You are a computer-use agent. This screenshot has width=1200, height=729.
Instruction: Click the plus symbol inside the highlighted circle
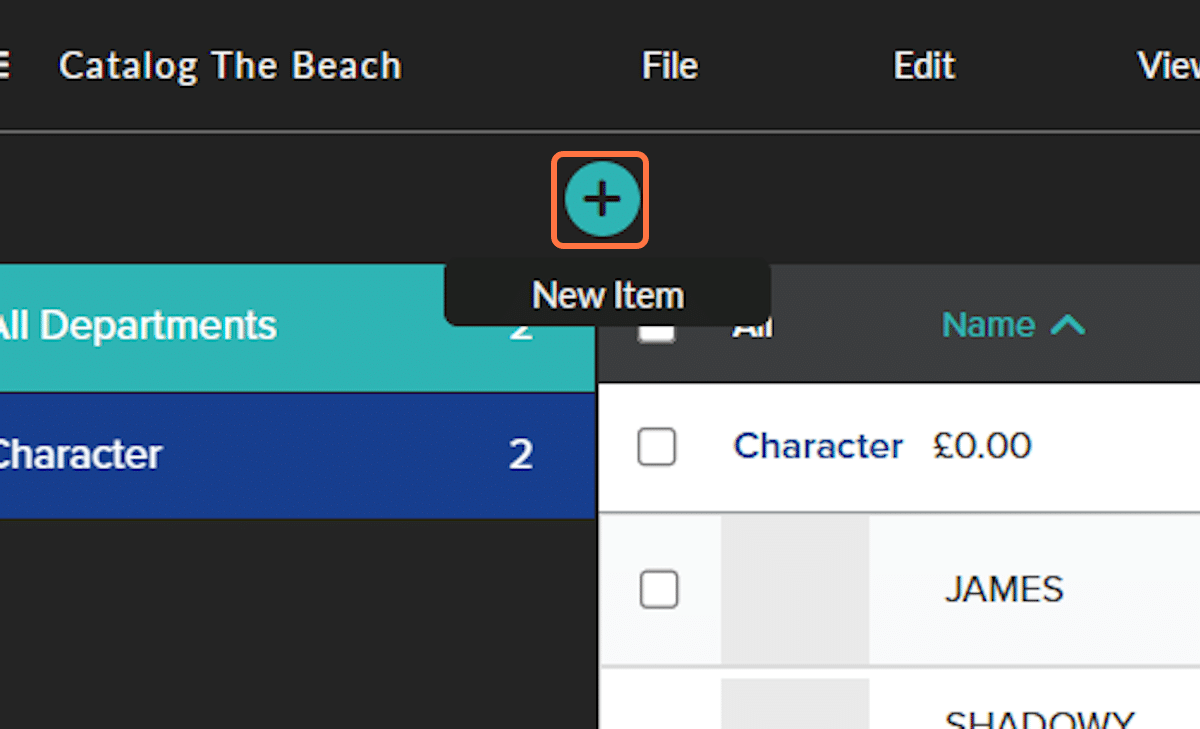[x=600, y=199]
